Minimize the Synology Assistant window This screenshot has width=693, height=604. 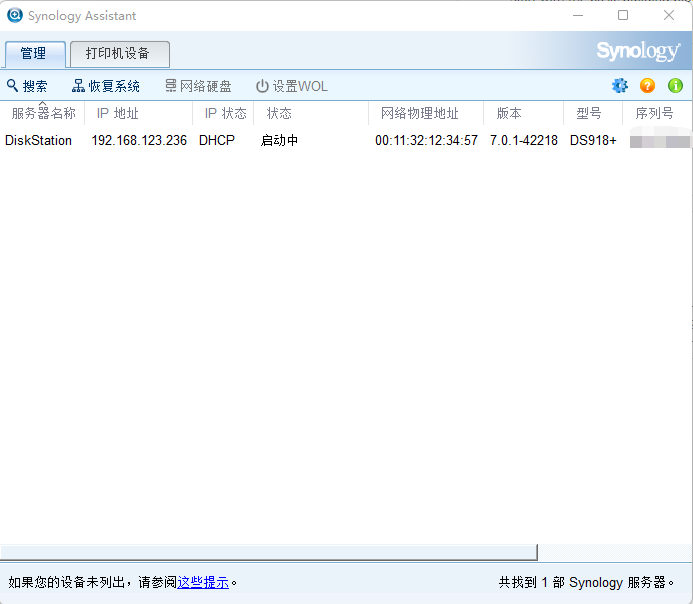pyautogui.click(x=578, y=15)
